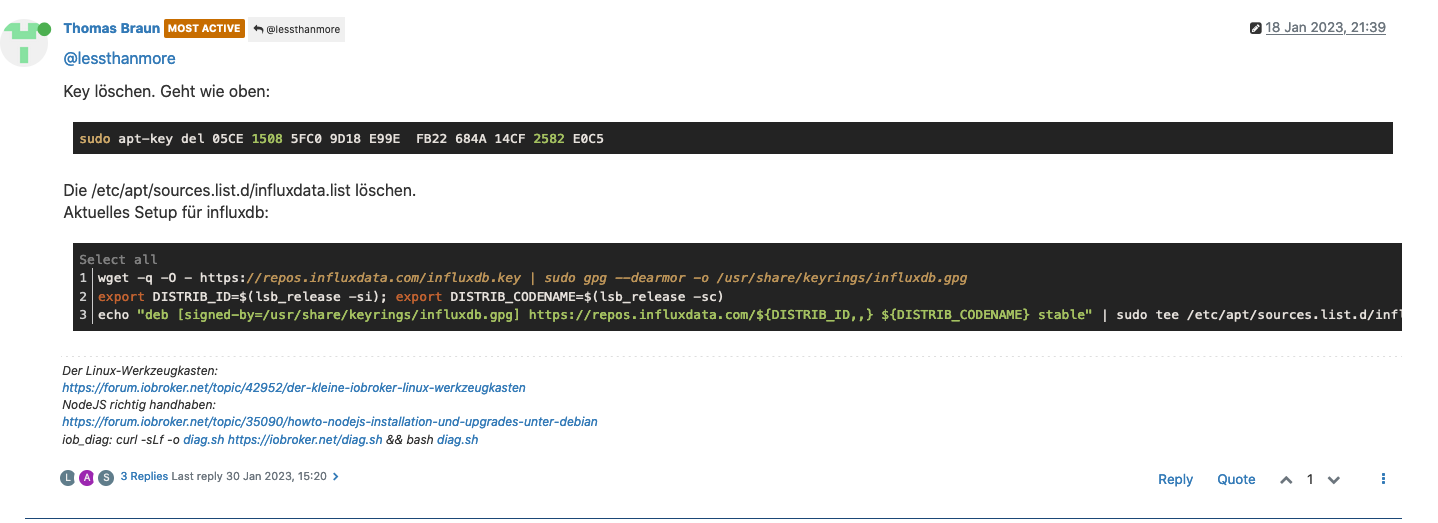
Task: Click the reply-to @lessthanmore arrow badge
Action: coord(296,29)
